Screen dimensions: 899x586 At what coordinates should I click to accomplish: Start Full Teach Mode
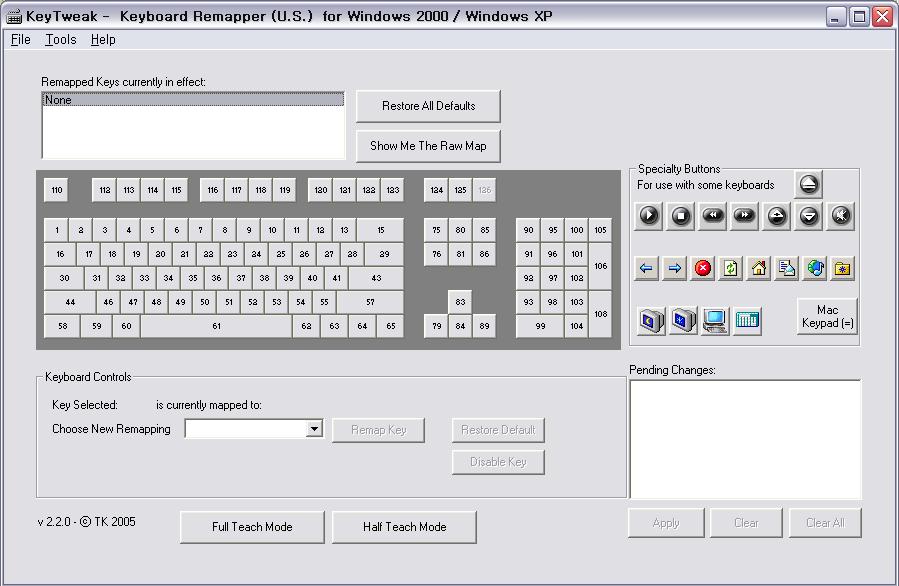click(x=252, y=527)
